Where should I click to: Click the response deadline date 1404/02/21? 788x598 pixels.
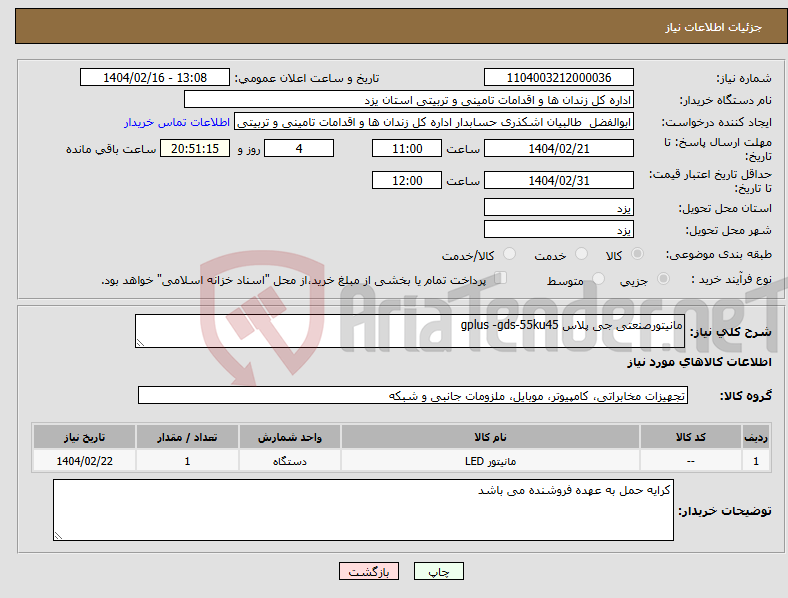(x=558, y=148)
